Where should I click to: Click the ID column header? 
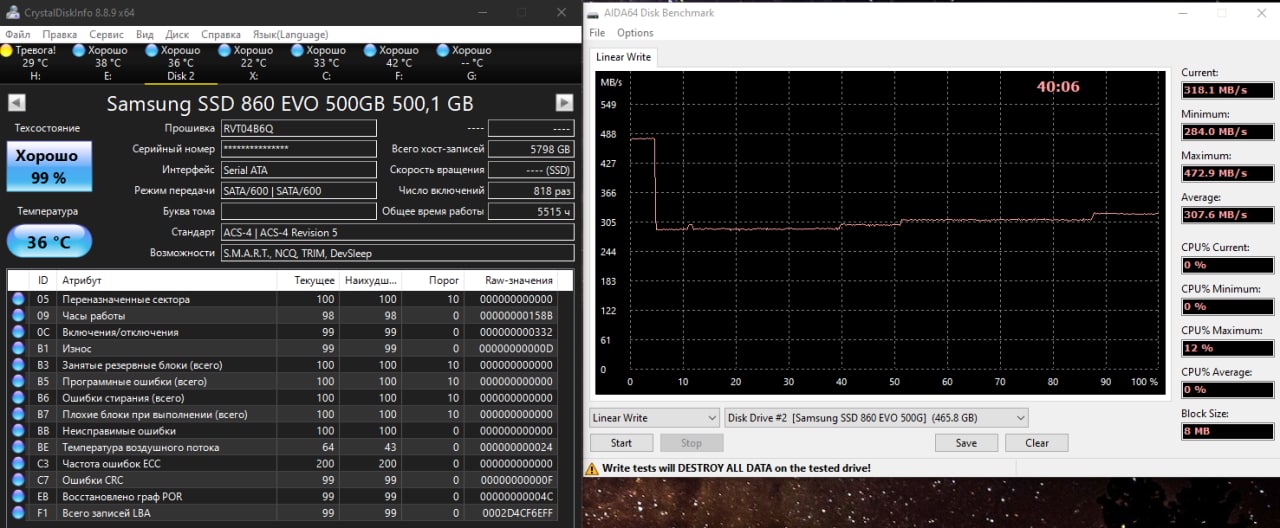click(x=43, y=281)
